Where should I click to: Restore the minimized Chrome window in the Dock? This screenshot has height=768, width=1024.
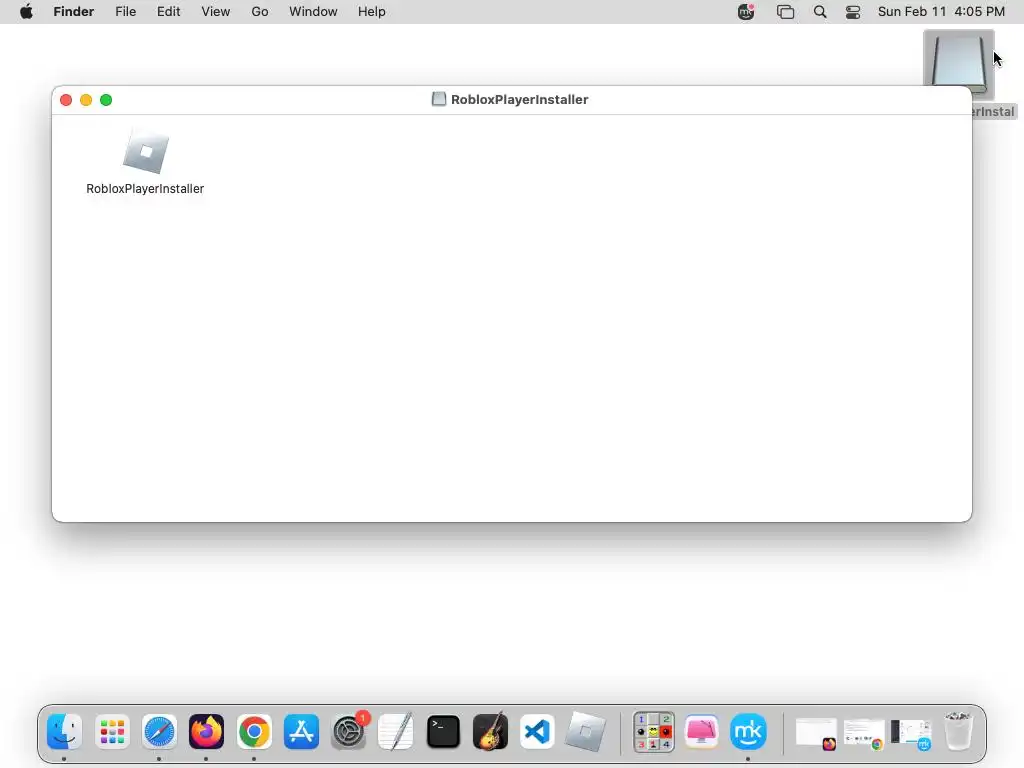[864, 734]
